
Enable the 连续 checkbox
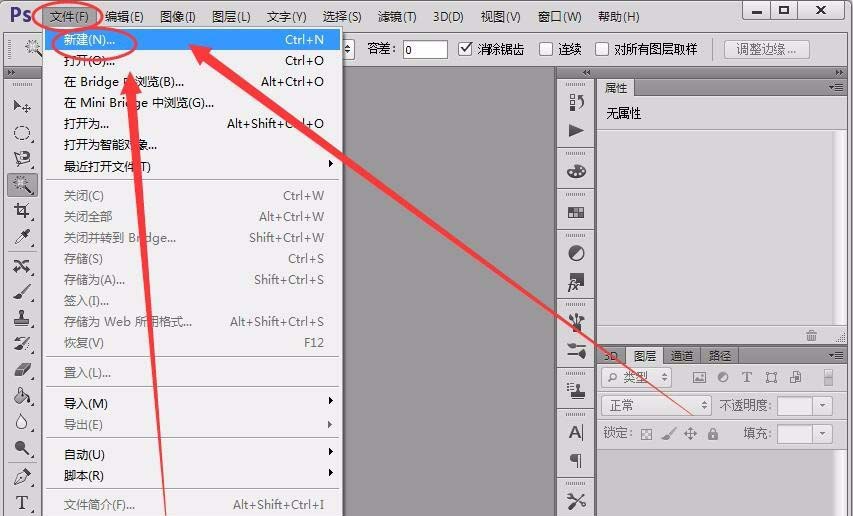pyautogui.click(x=546, y=49)
